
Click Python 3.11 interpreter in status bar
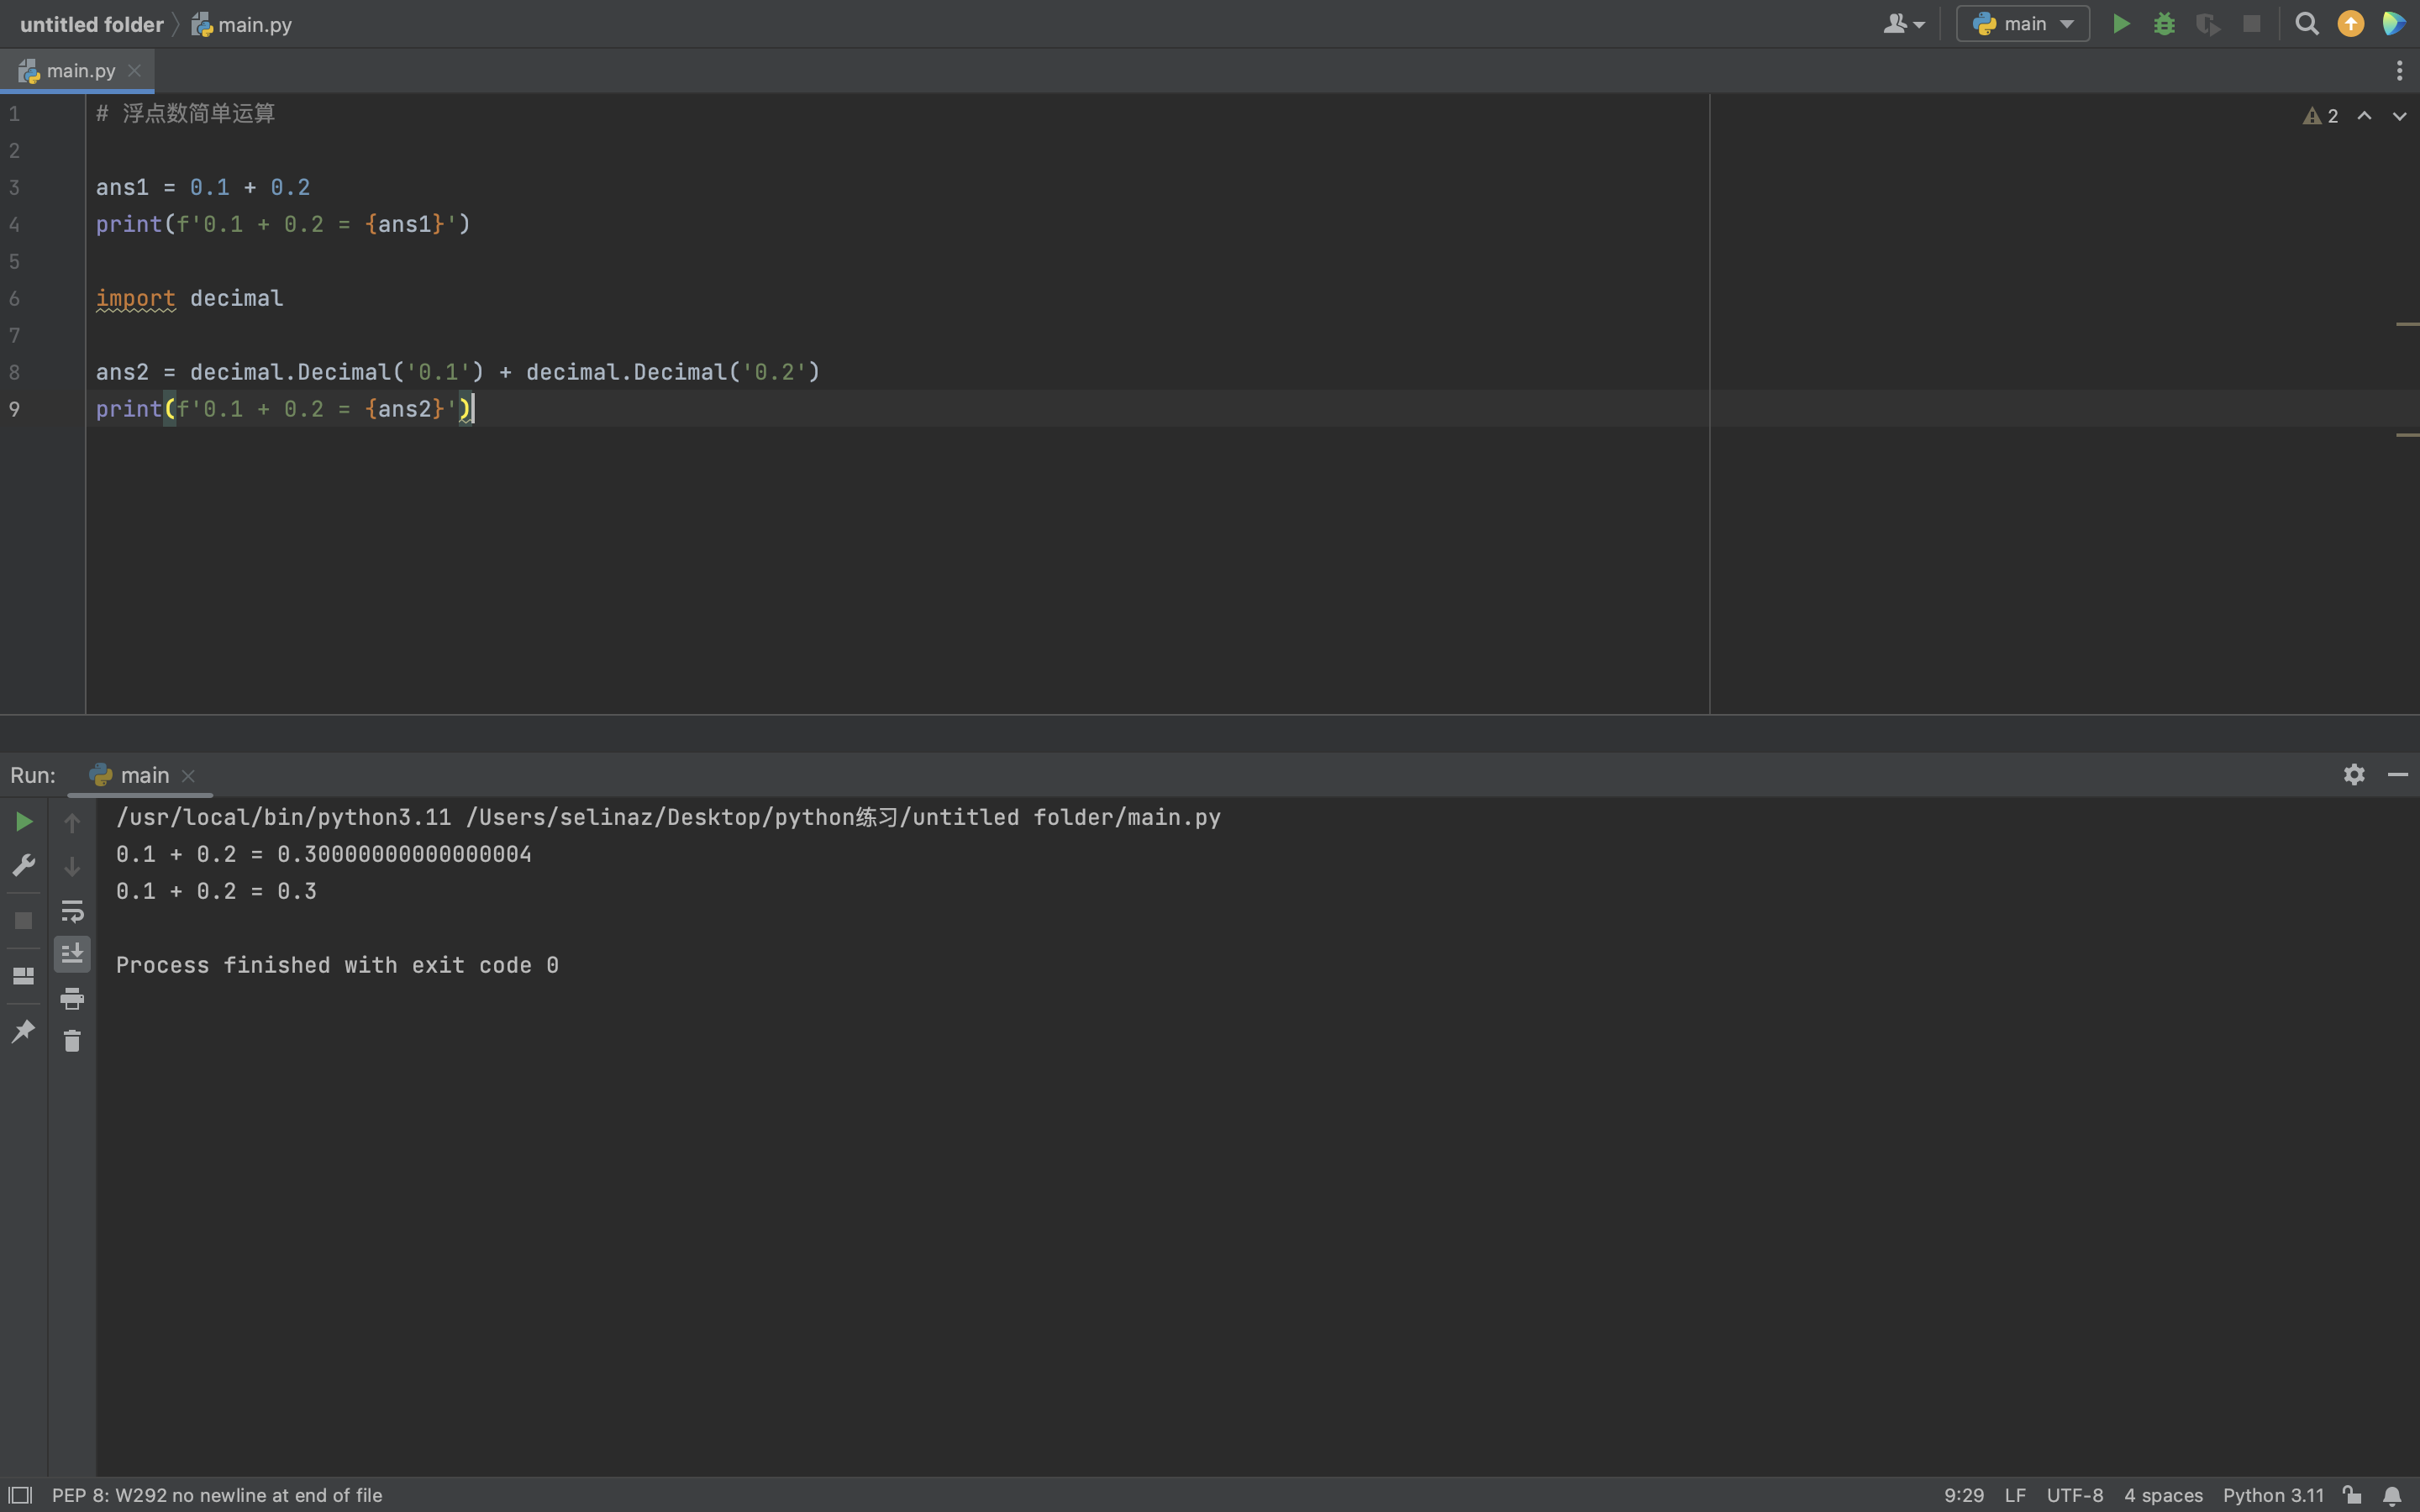(x=2272, y=1495)
